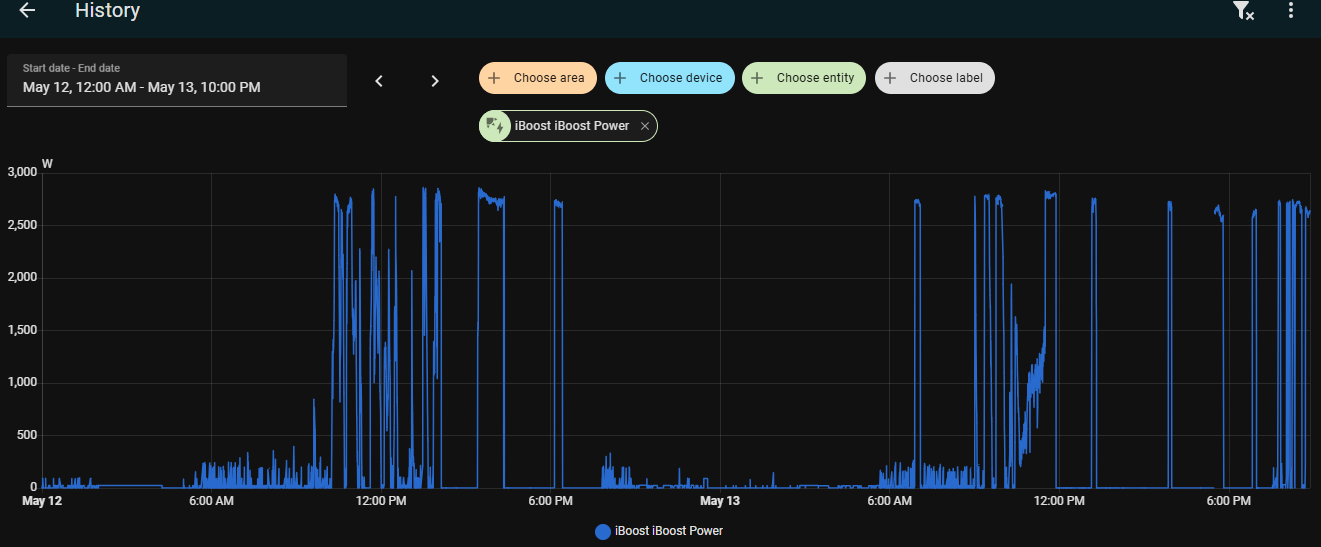Click the 2,500 y-axis label
Image resolution: width=1321 pixels, height=547 pixels.
(21, 225)
